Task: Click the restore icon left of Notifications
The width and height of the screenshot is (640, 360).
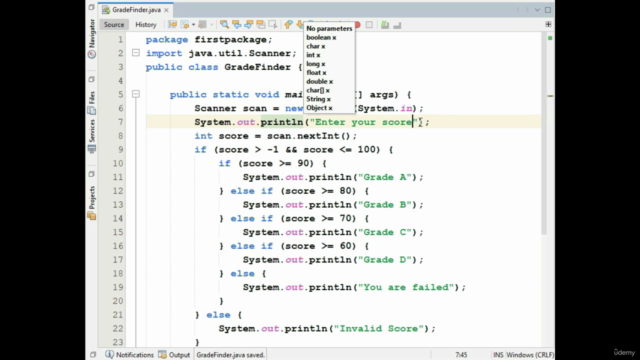Action: coord(93,355)
